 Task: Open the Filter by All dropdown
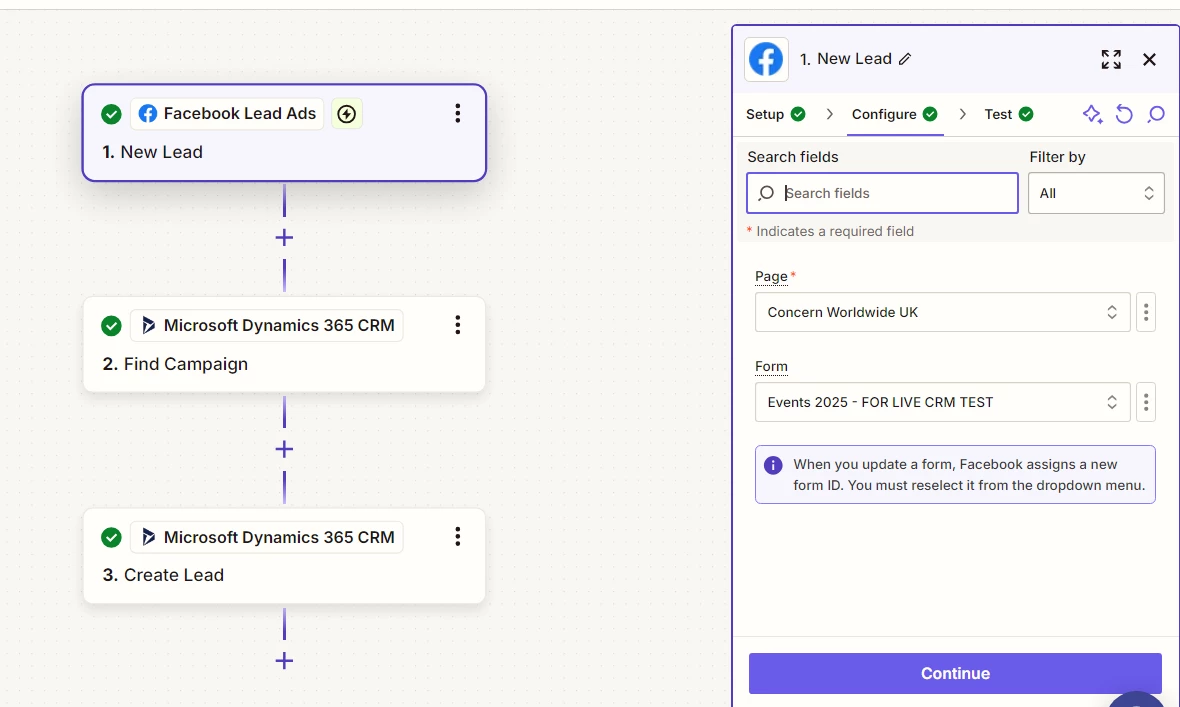(1096, 194)
